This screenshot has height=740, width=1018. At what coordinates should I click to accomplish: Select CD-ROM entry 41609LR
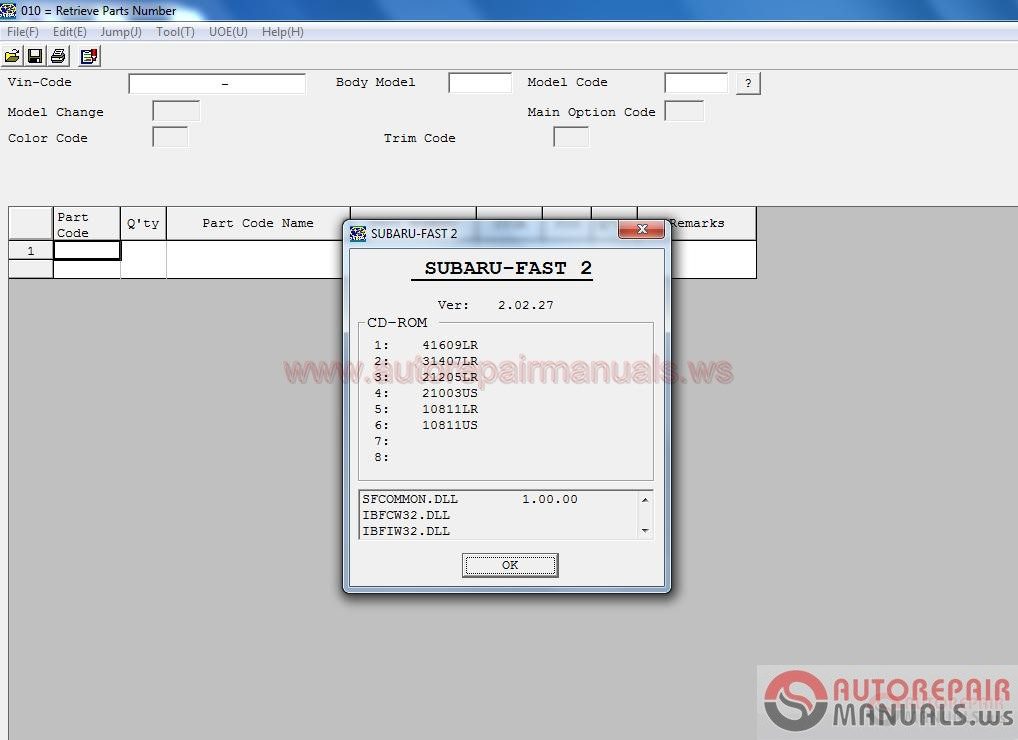coord(450,345)
